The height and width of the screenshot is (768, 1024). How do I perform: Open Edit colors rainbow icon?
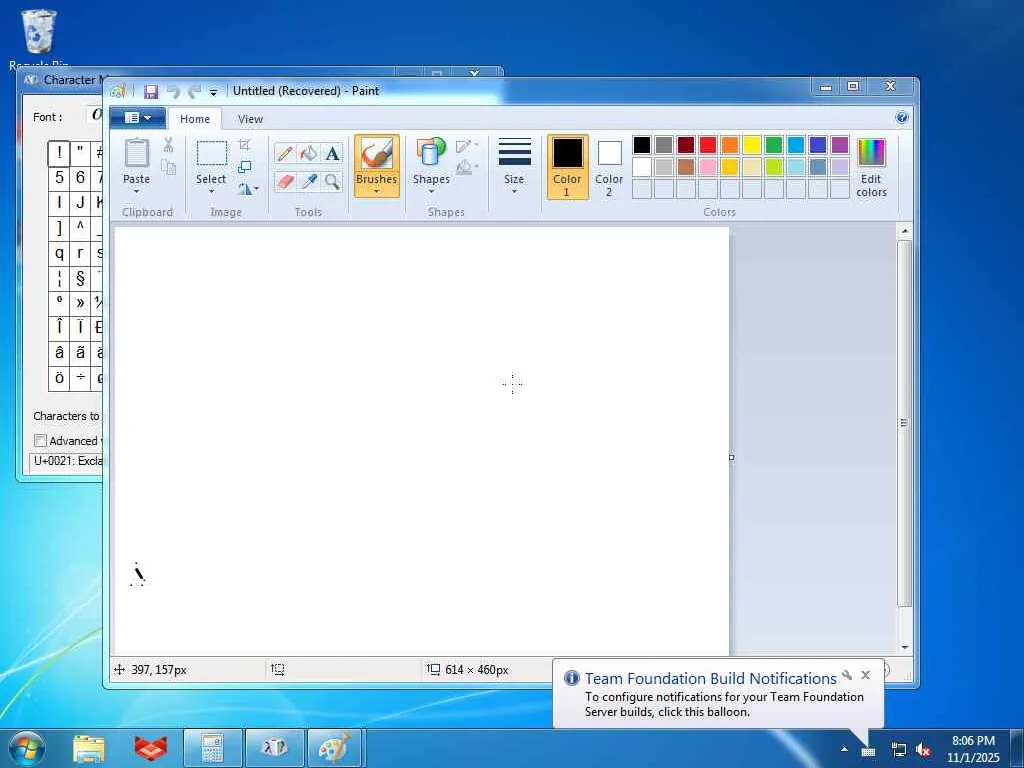[871, 153]
